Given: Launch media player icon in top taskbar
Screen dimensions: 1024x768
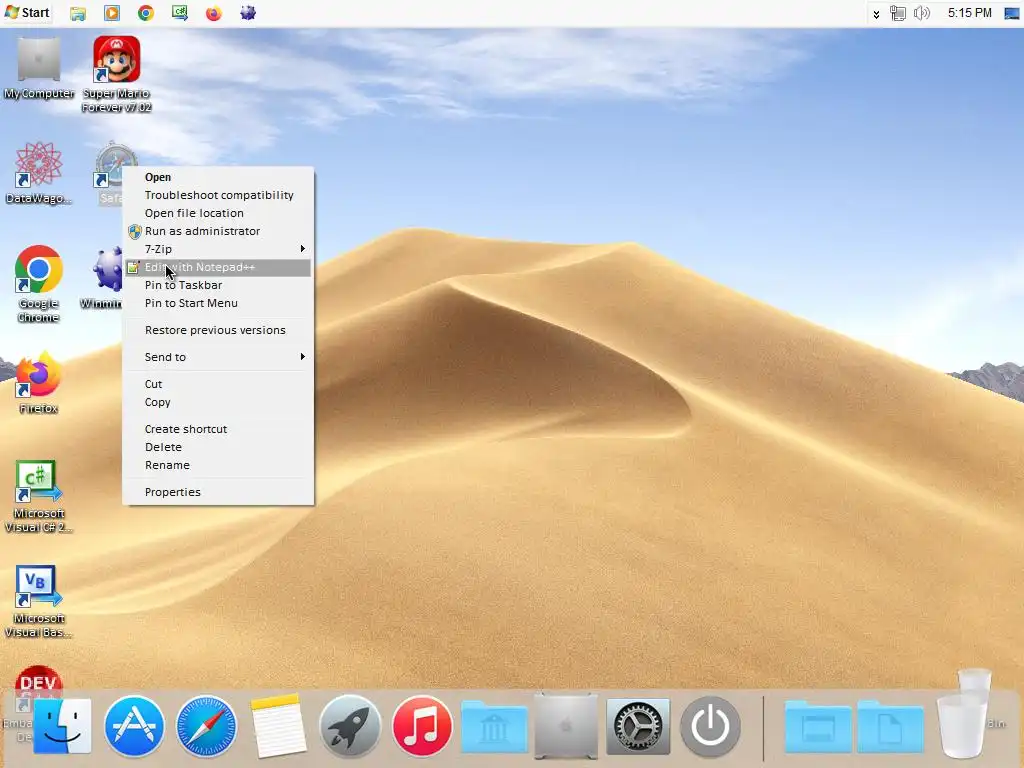Looking at the screenshot, I should tap(112, 13).
